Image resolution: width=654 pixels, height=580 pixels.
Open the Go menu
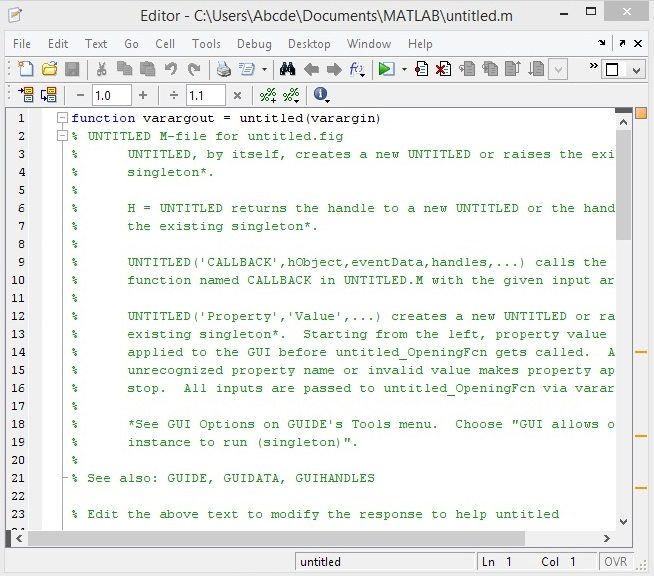tap(131, 44)
